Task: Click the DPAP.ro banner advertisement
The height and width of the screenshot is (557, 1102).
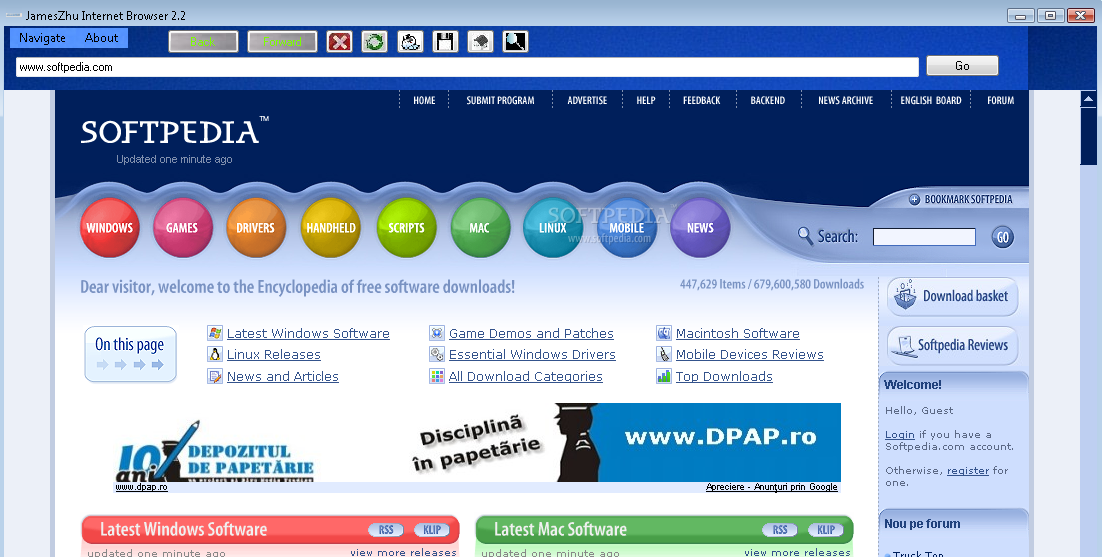Action: coord(477,443)
